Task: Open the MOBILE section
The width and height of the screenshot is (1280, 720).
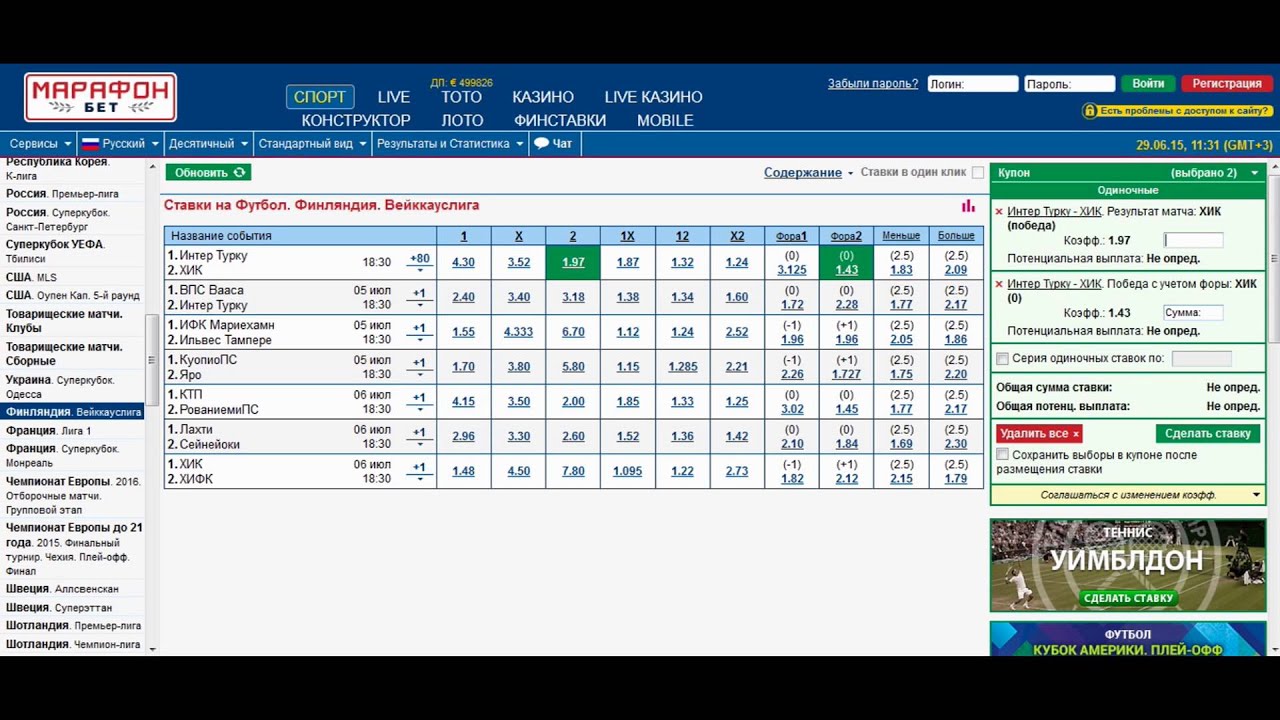Action: tap(665, 120)
